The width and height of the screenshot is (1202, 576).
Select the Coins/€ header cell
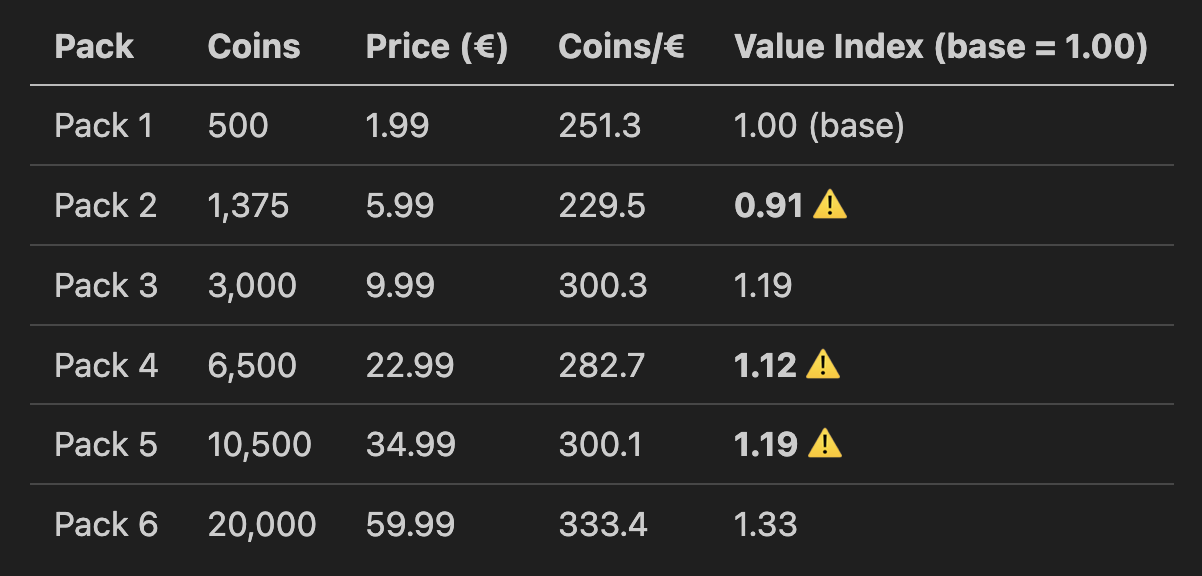(621, 46)
